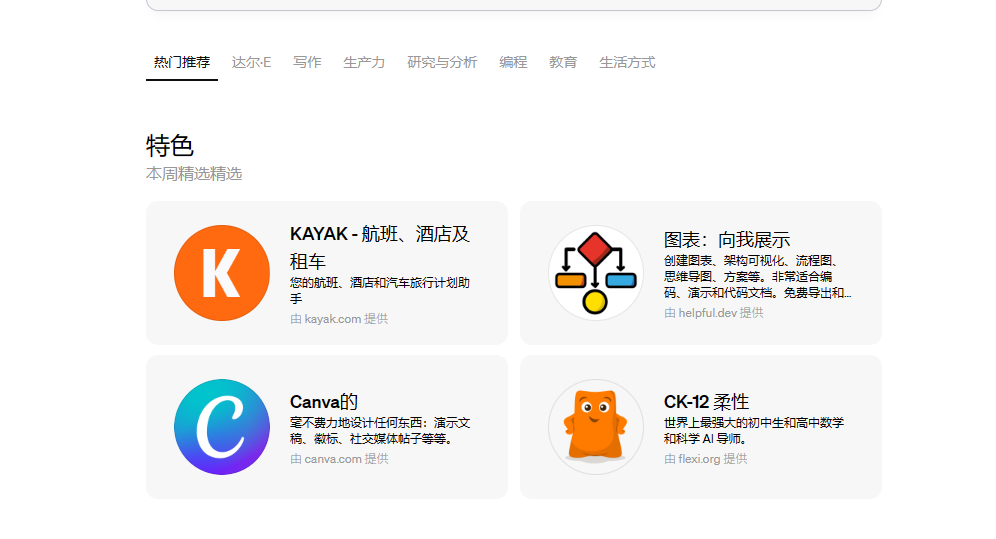
Task: Click the orange Flexi mascot icon
Action: click(596, 427)
